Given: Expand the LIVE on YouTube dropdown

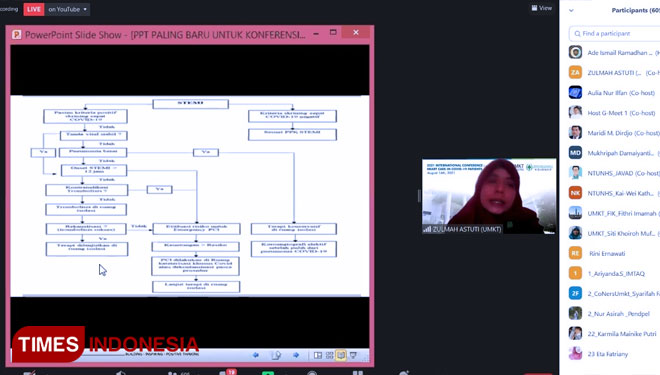Looking at the screenshot, I should (67, 9).
